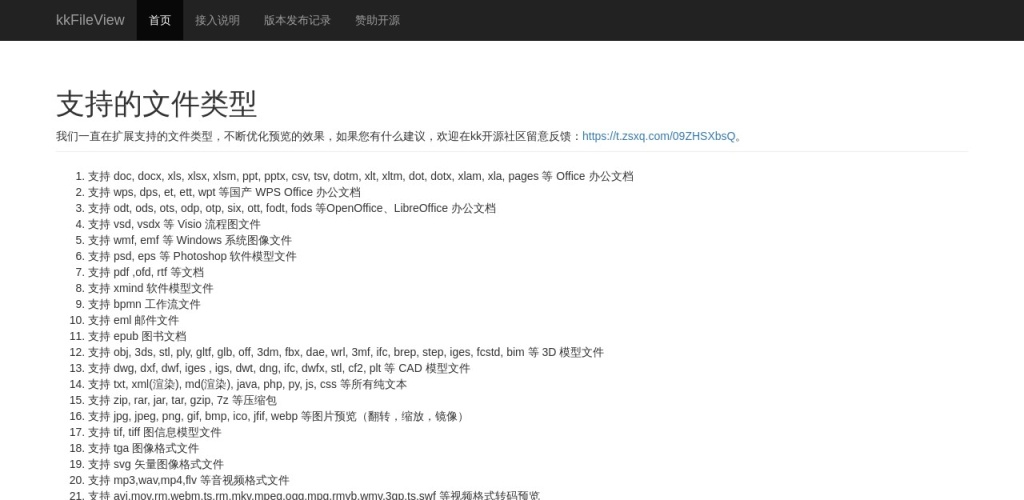Click the 3D 模型文件 list item
Image resolution: width=1024 pixels, height=500 pixels.
coord(345,352)
